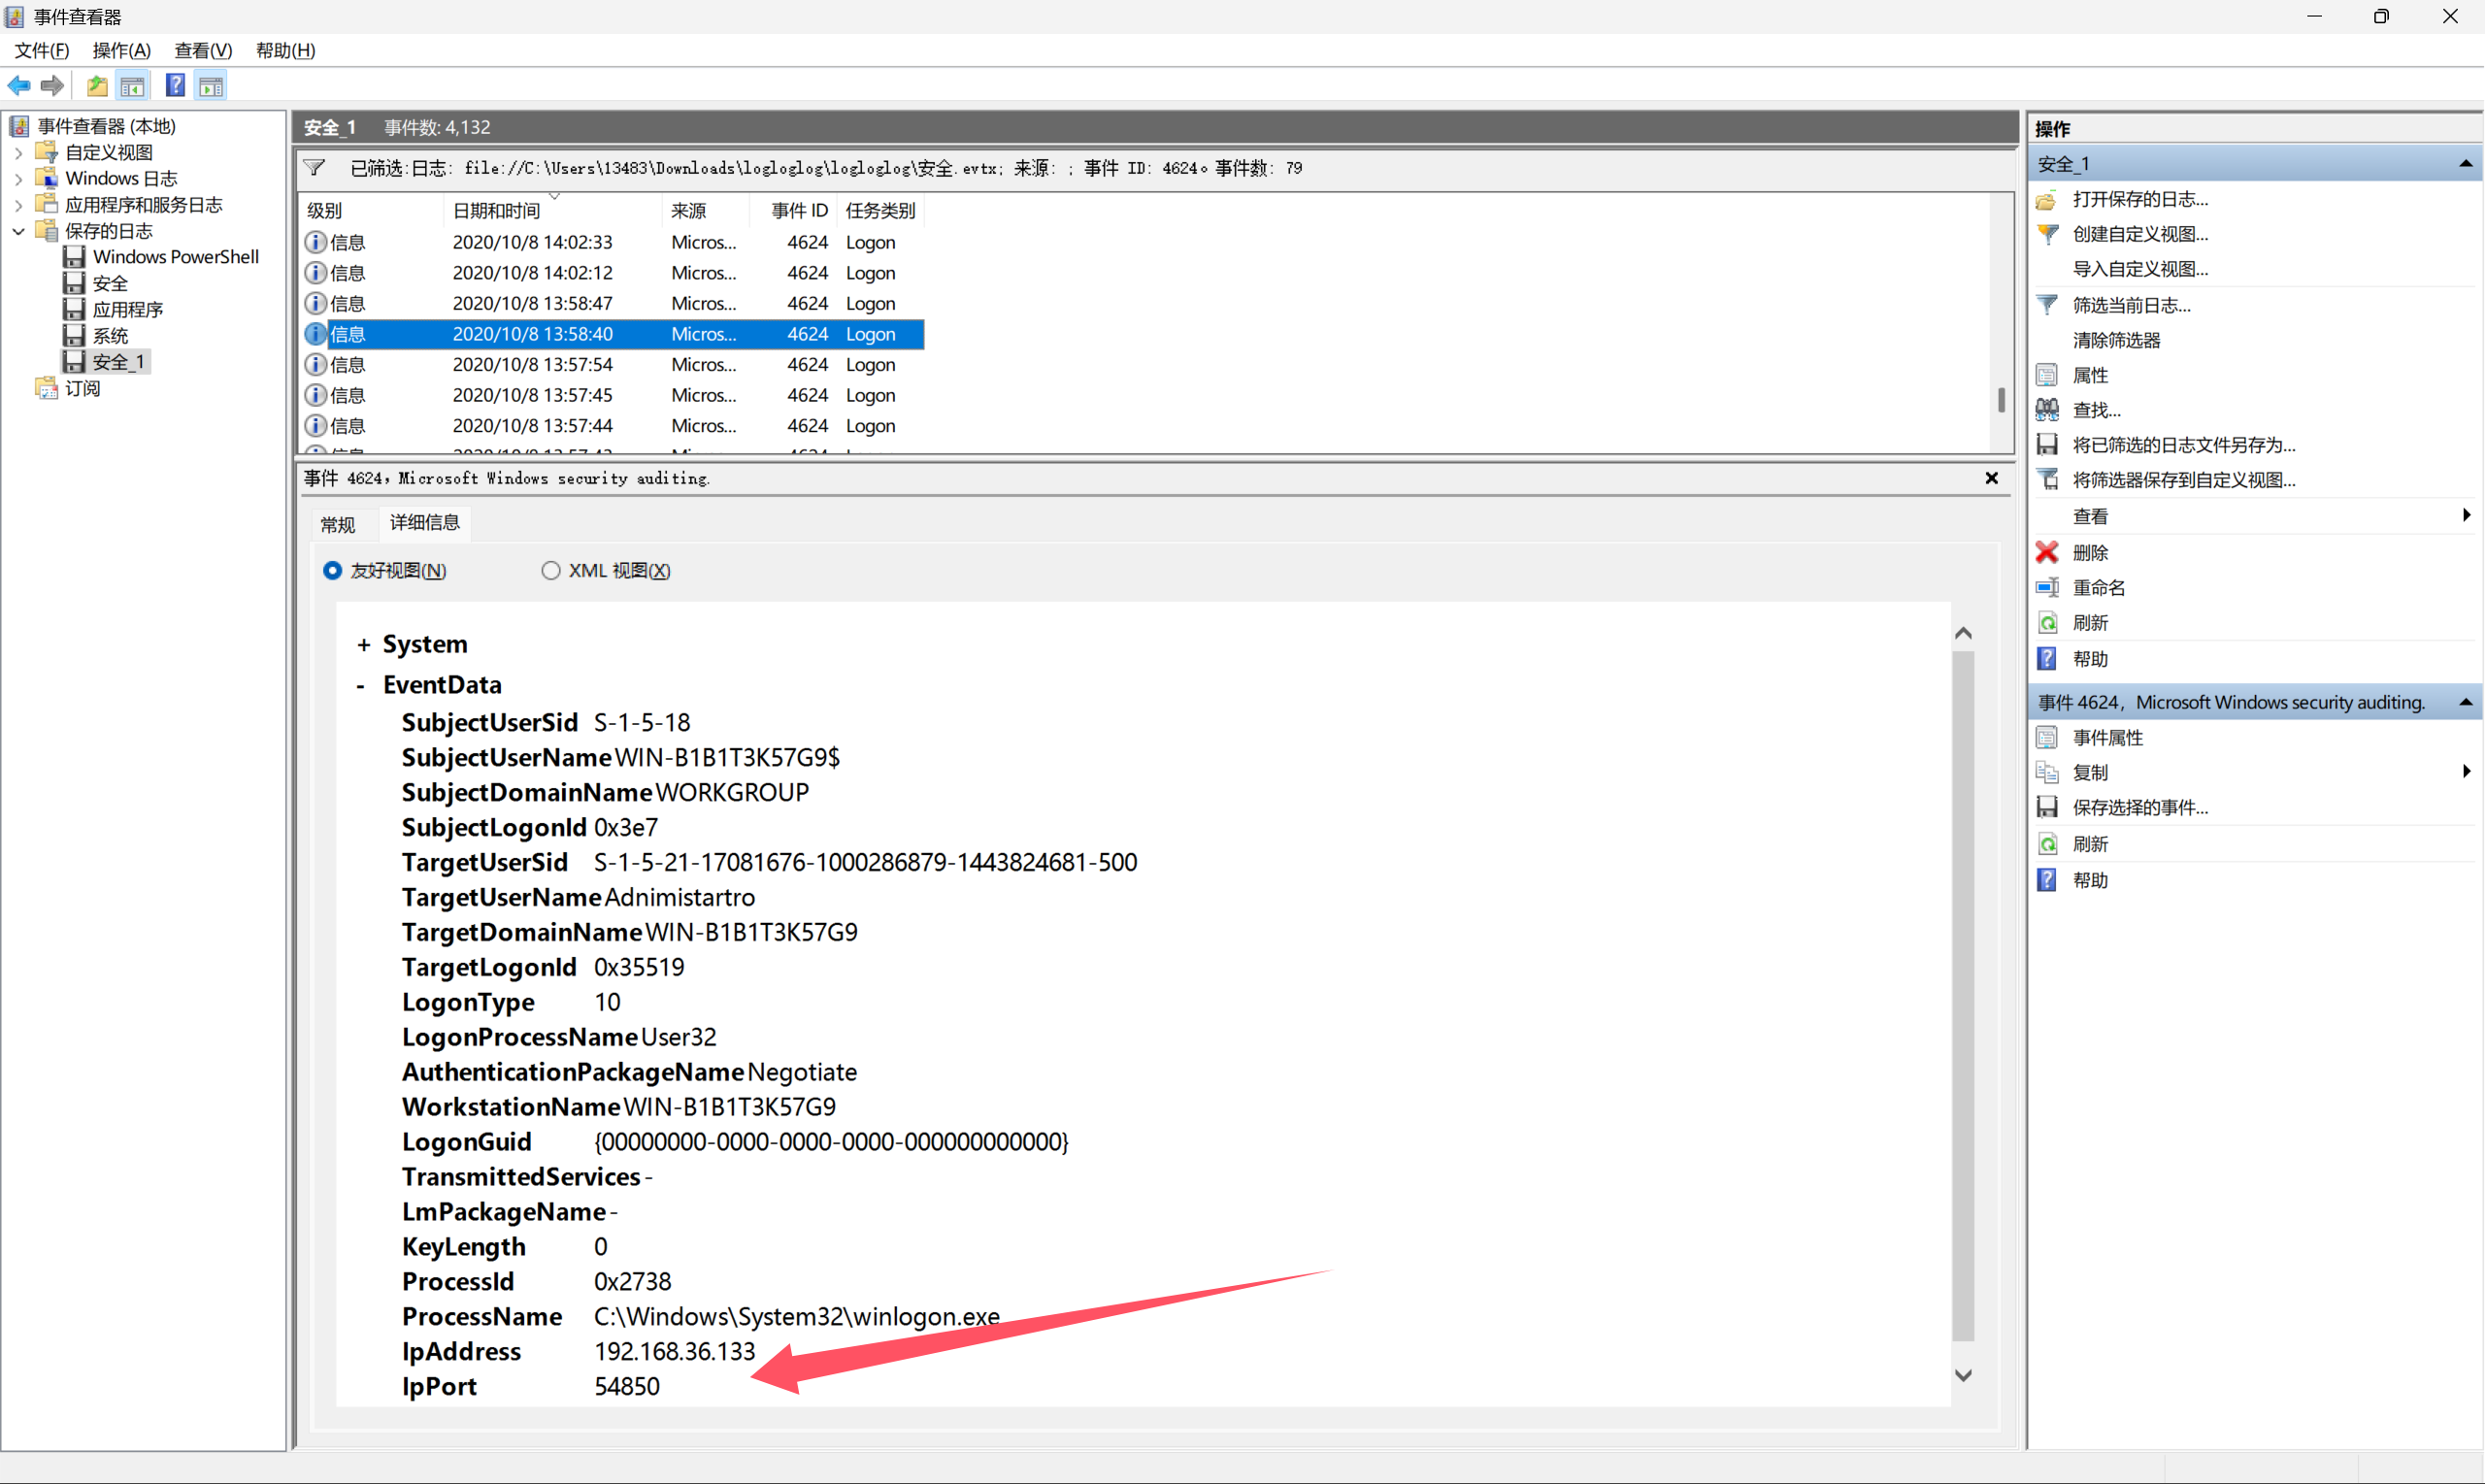Image resolution: width=2486 pixels, height=1484 pixels.
Task: Click the blue help toolbar icon
Action: point(175,86)
